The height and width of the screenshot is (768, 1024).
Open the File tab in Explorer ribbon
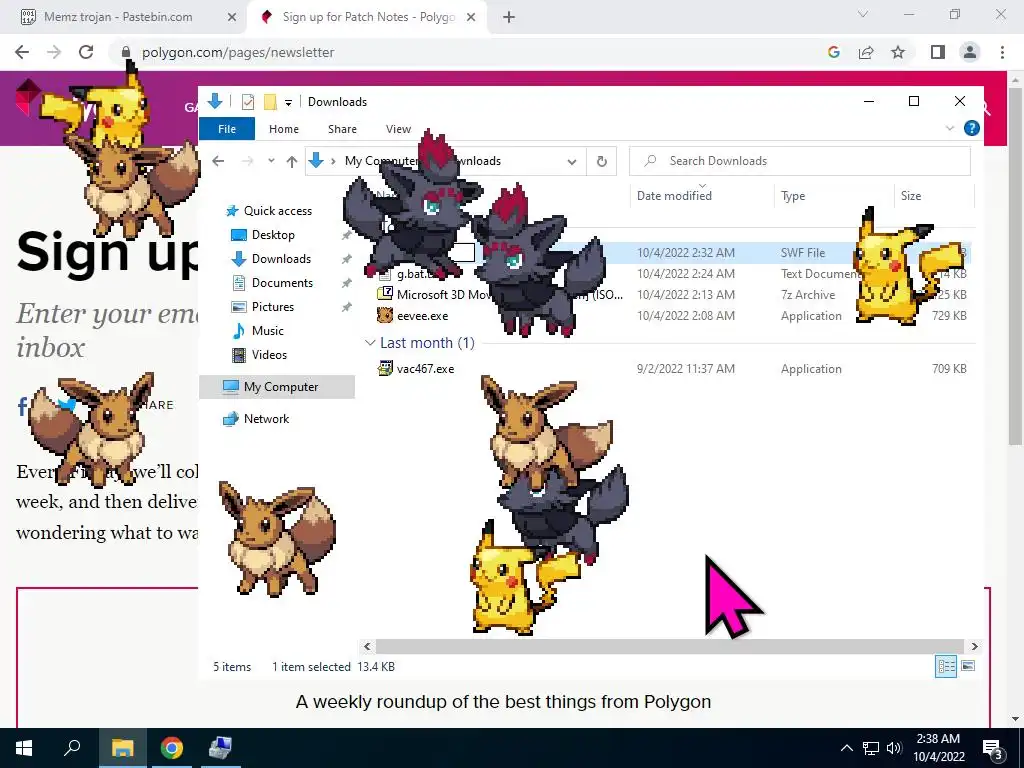coord(227,129)
